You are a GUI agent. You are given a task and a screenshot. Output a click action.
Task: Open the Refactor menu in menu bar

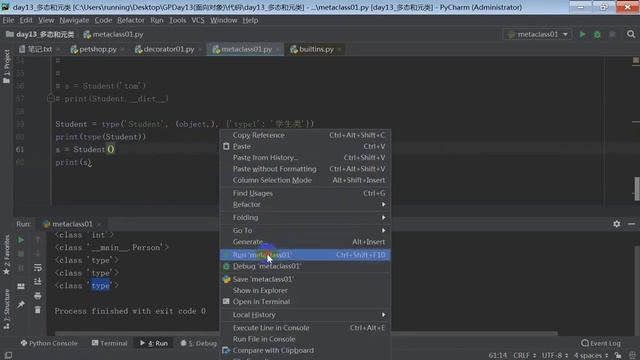click(x=131, y=20)
